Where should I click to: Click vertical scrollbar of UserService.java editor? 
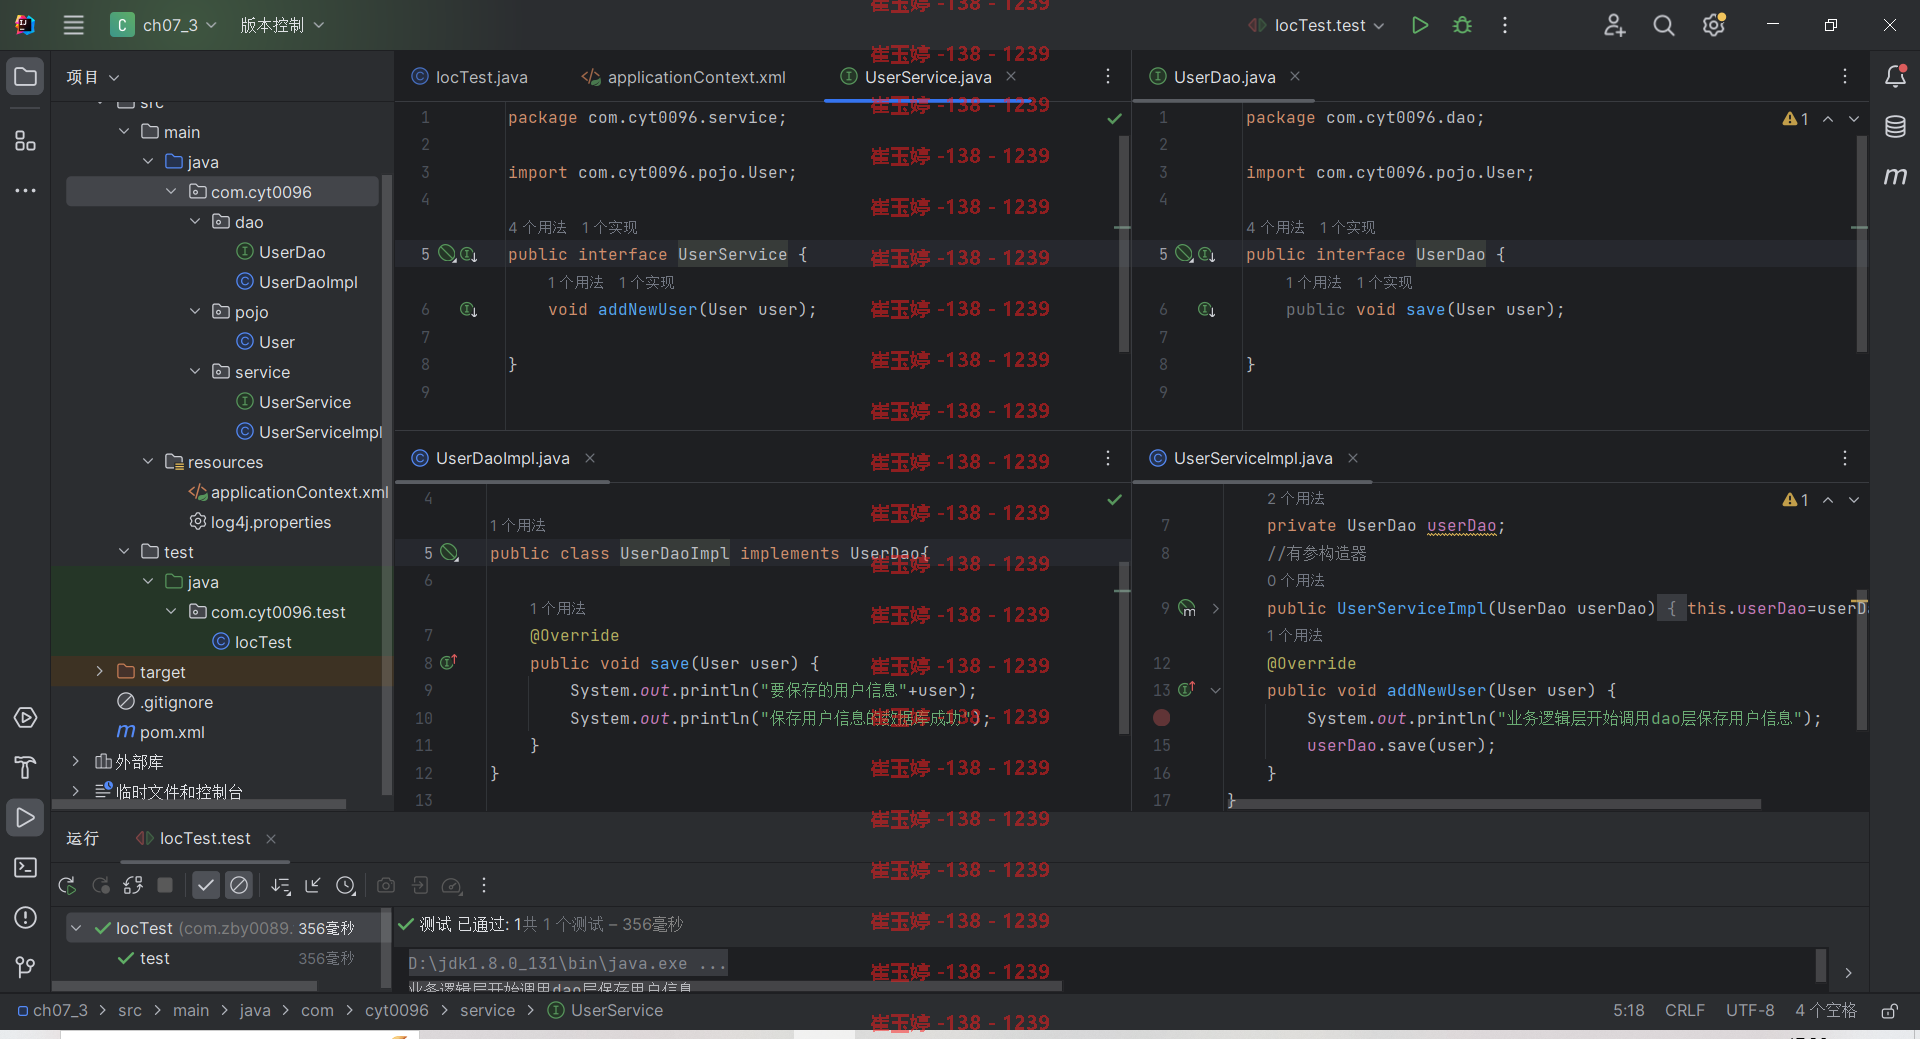click(x=1123, y=245)
